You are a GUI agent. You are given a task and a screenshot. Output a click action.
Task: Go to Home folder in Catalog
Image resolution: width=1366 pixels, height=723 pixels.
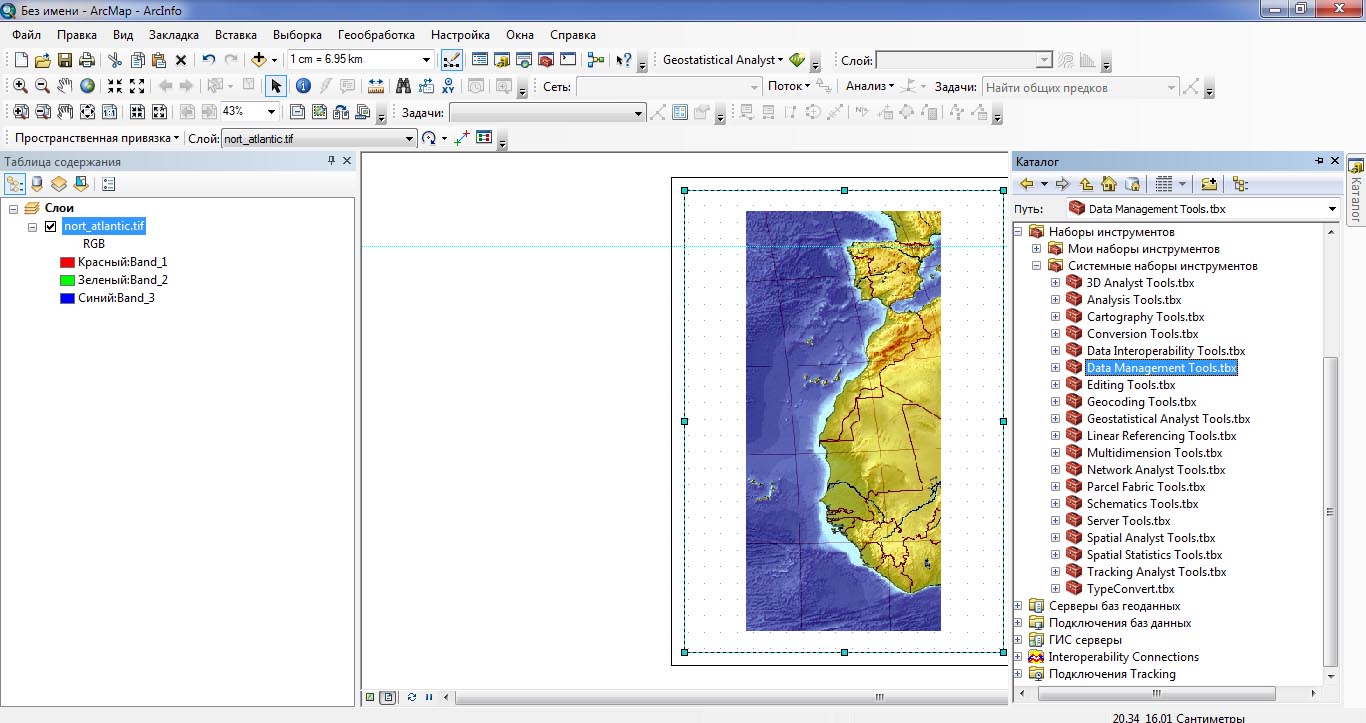1109,184
